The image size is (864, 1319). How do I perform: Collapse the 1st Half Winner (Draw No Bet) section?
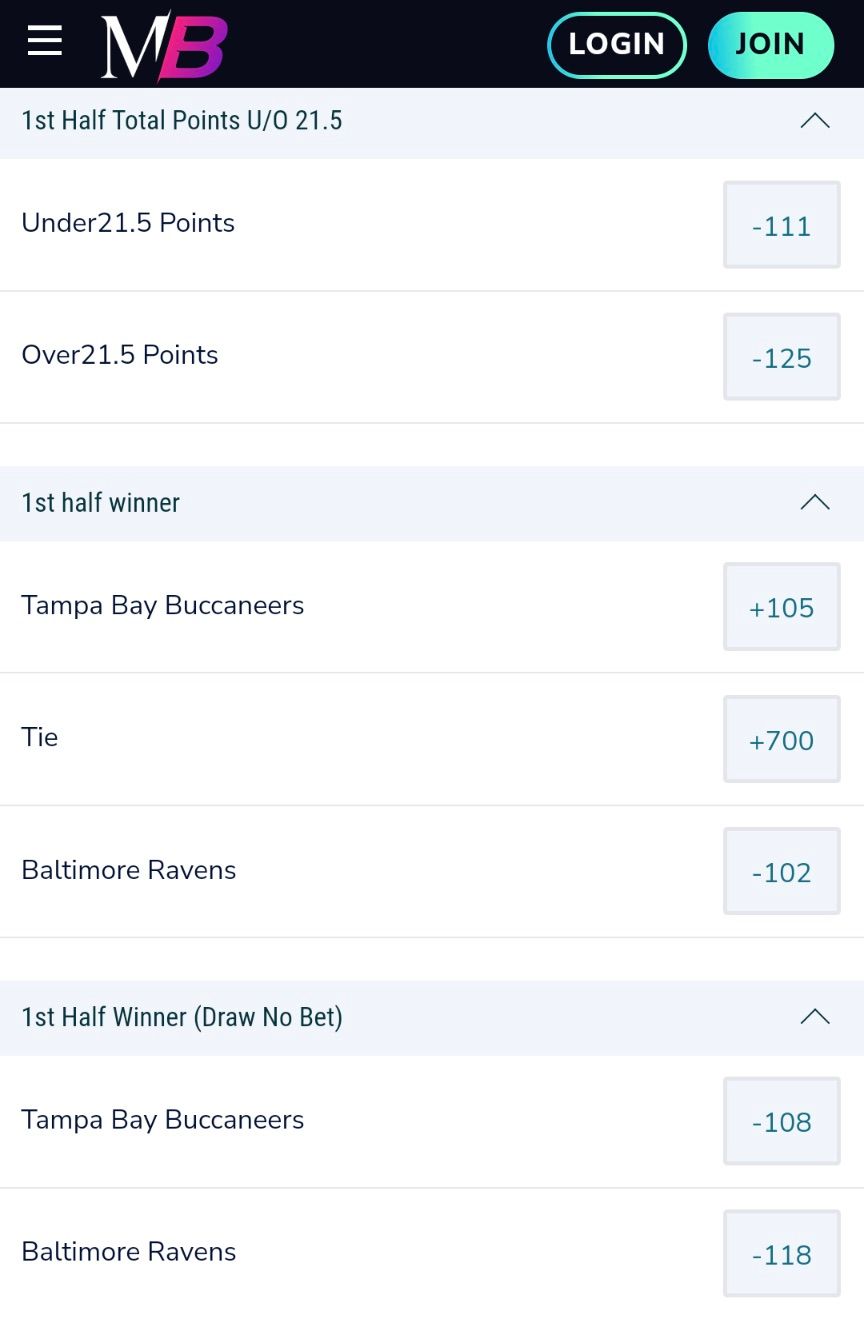pyautogui.click(x=815, y=1017)
